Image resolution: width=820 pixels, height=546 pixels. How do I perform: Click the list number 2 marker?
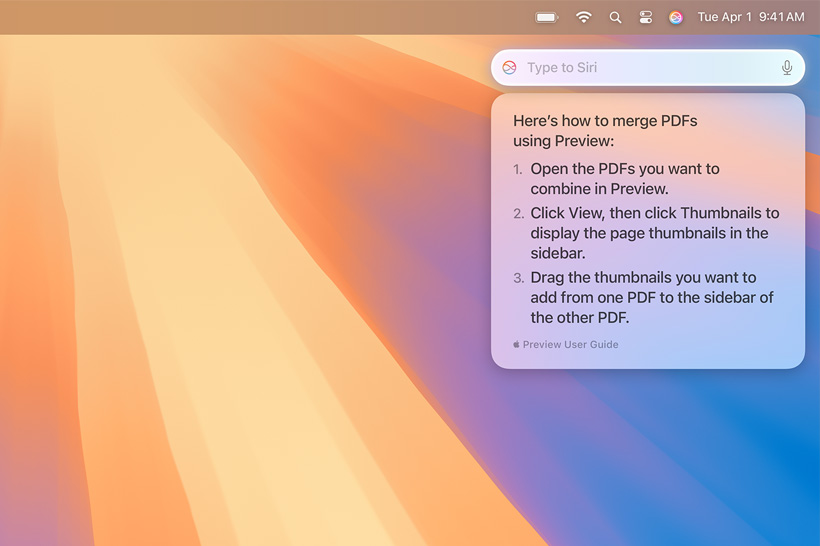(x=518, y=213)
